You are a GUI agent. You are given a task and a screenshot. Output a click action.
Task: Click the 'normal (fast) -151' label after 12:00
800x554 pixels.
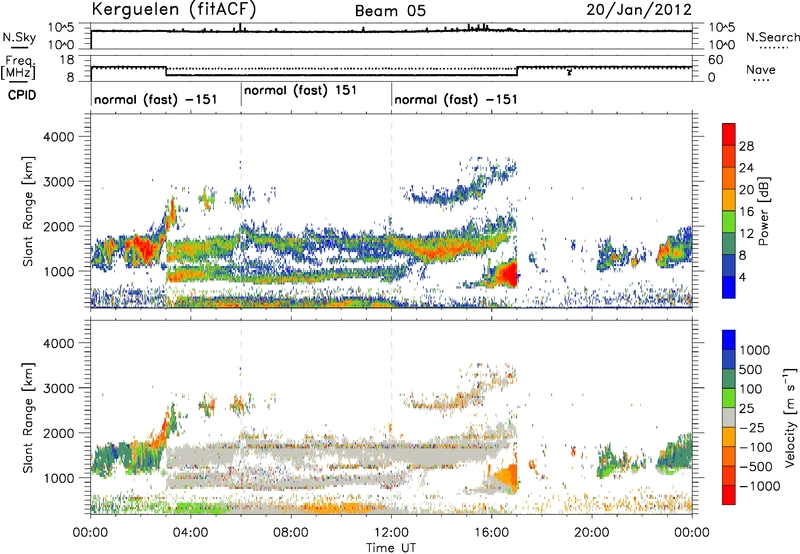pos(456,99)
